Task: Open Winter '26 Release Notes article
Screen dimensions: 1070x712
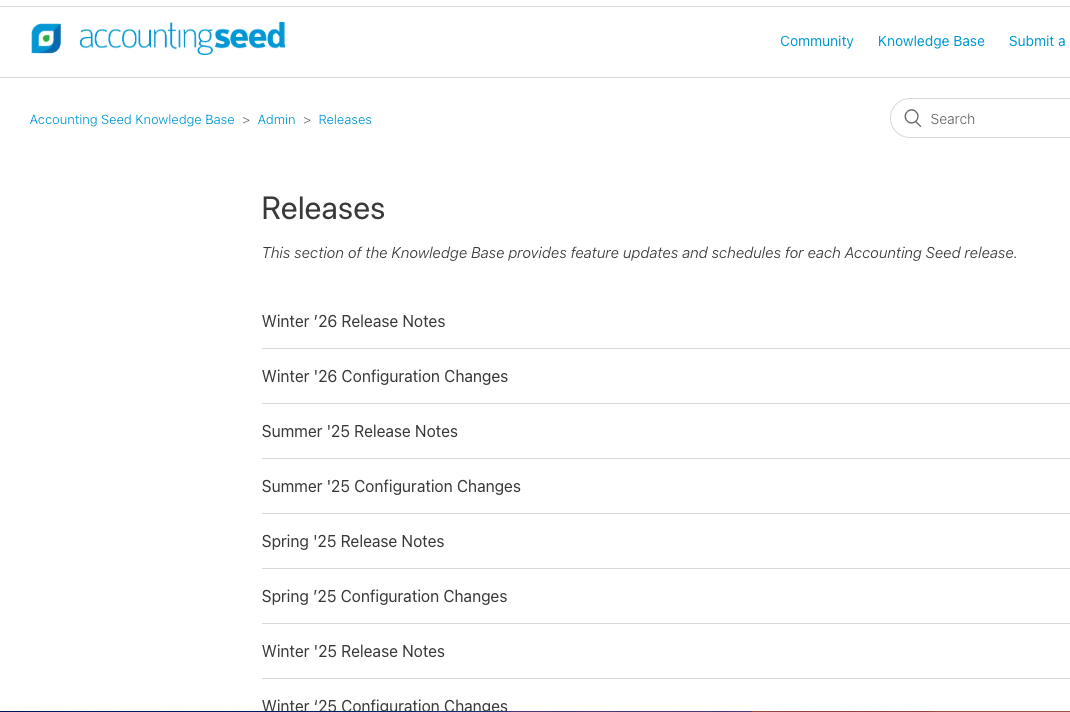Action: [x=353, y=321]
